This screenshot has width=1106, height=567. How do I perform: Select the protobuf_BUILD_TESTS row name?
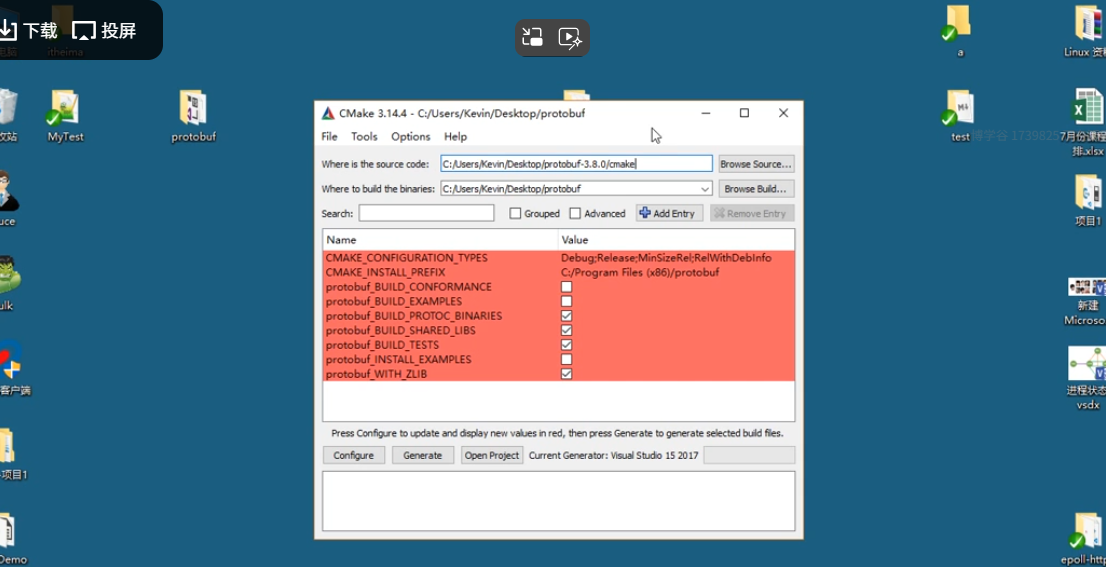click(x=382, y=345)
